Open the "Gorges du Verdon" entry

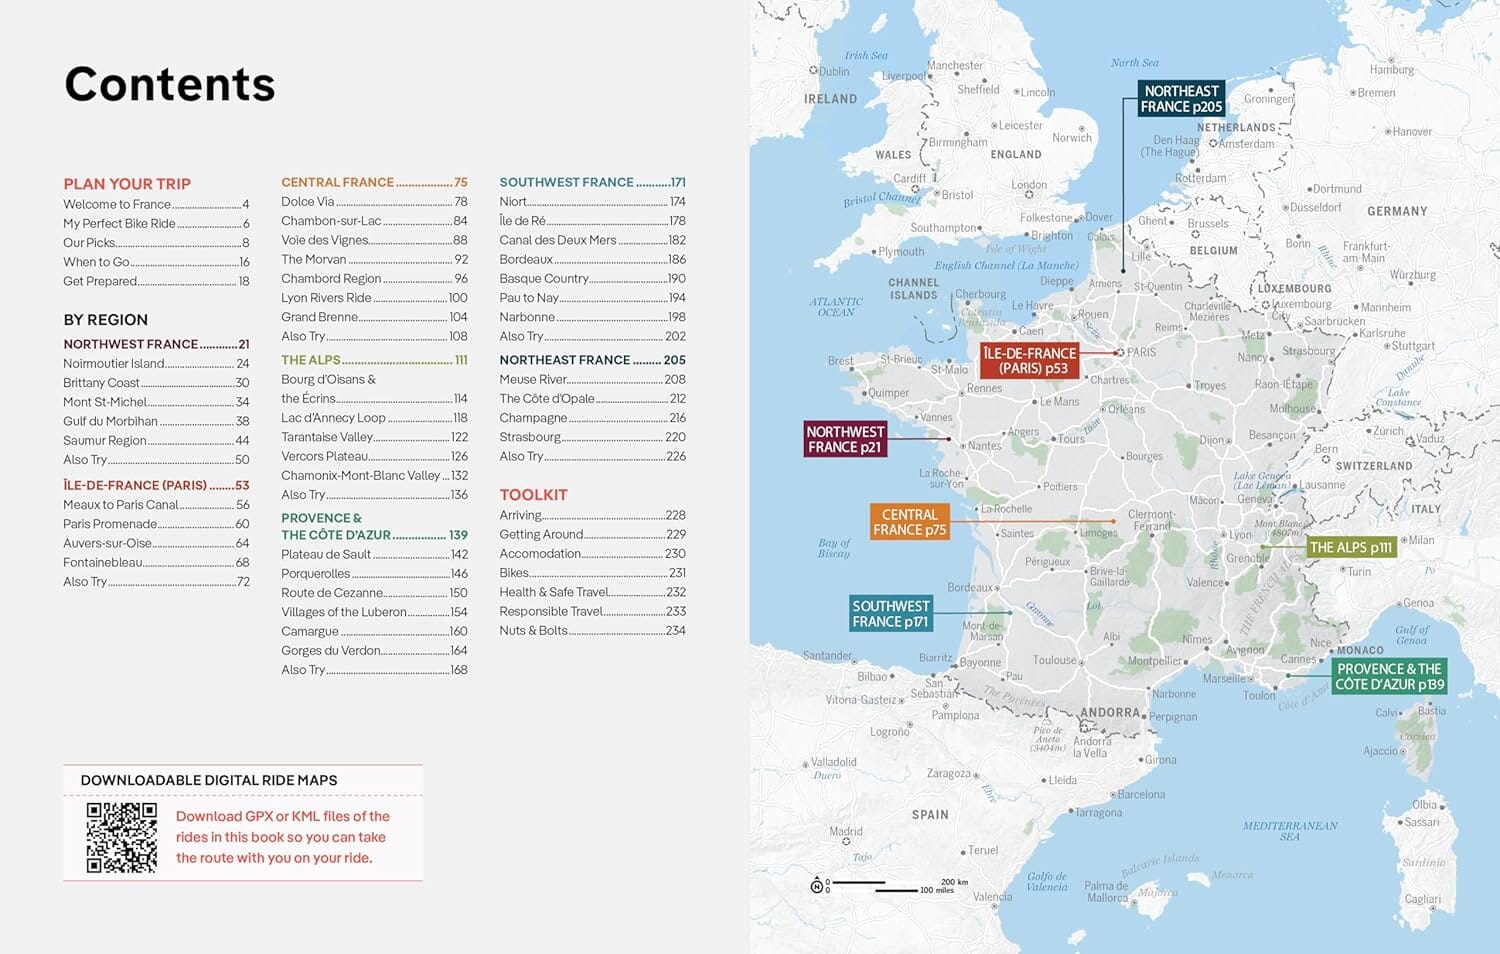tap(334, 650)
